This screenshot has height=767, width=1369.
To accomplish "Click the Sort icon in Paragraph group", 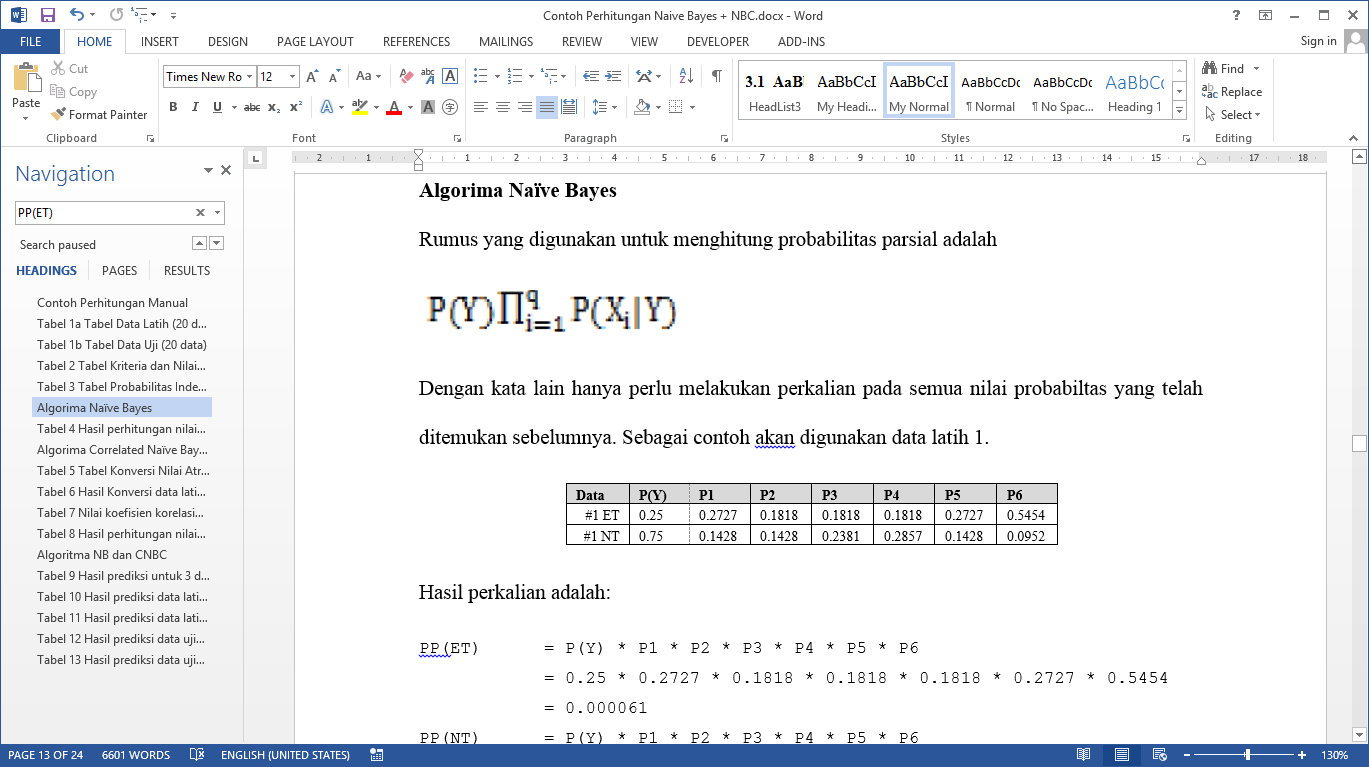I will [686, 76].
